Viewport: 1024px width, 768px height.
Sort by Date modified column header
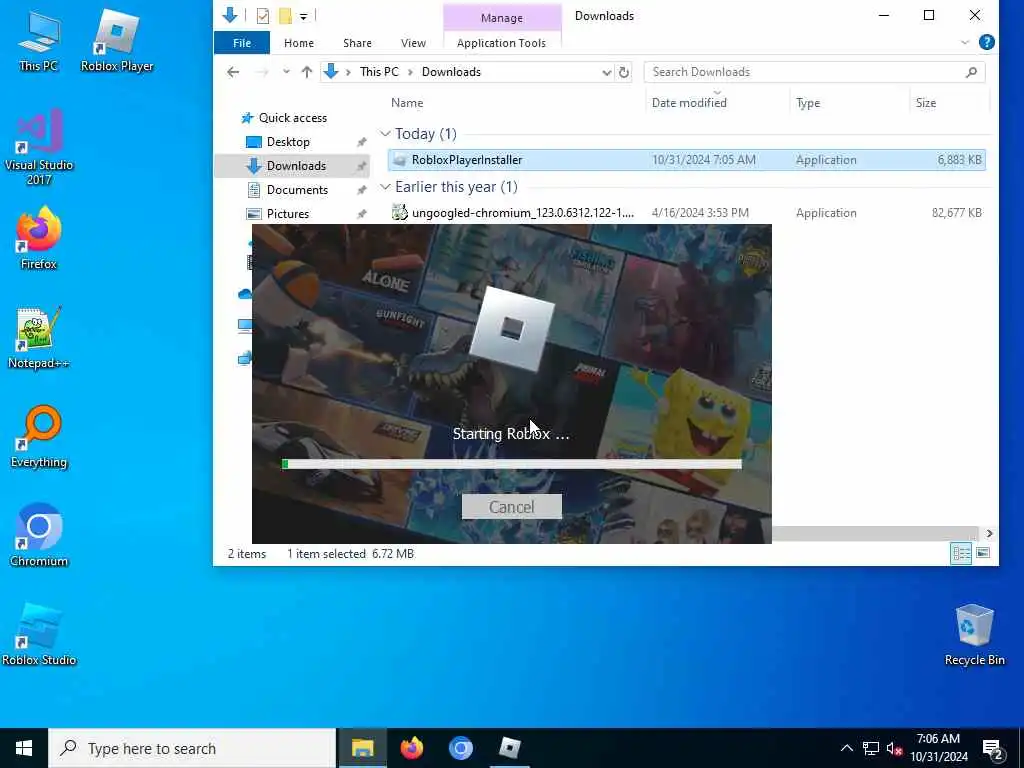coord(689,103)
